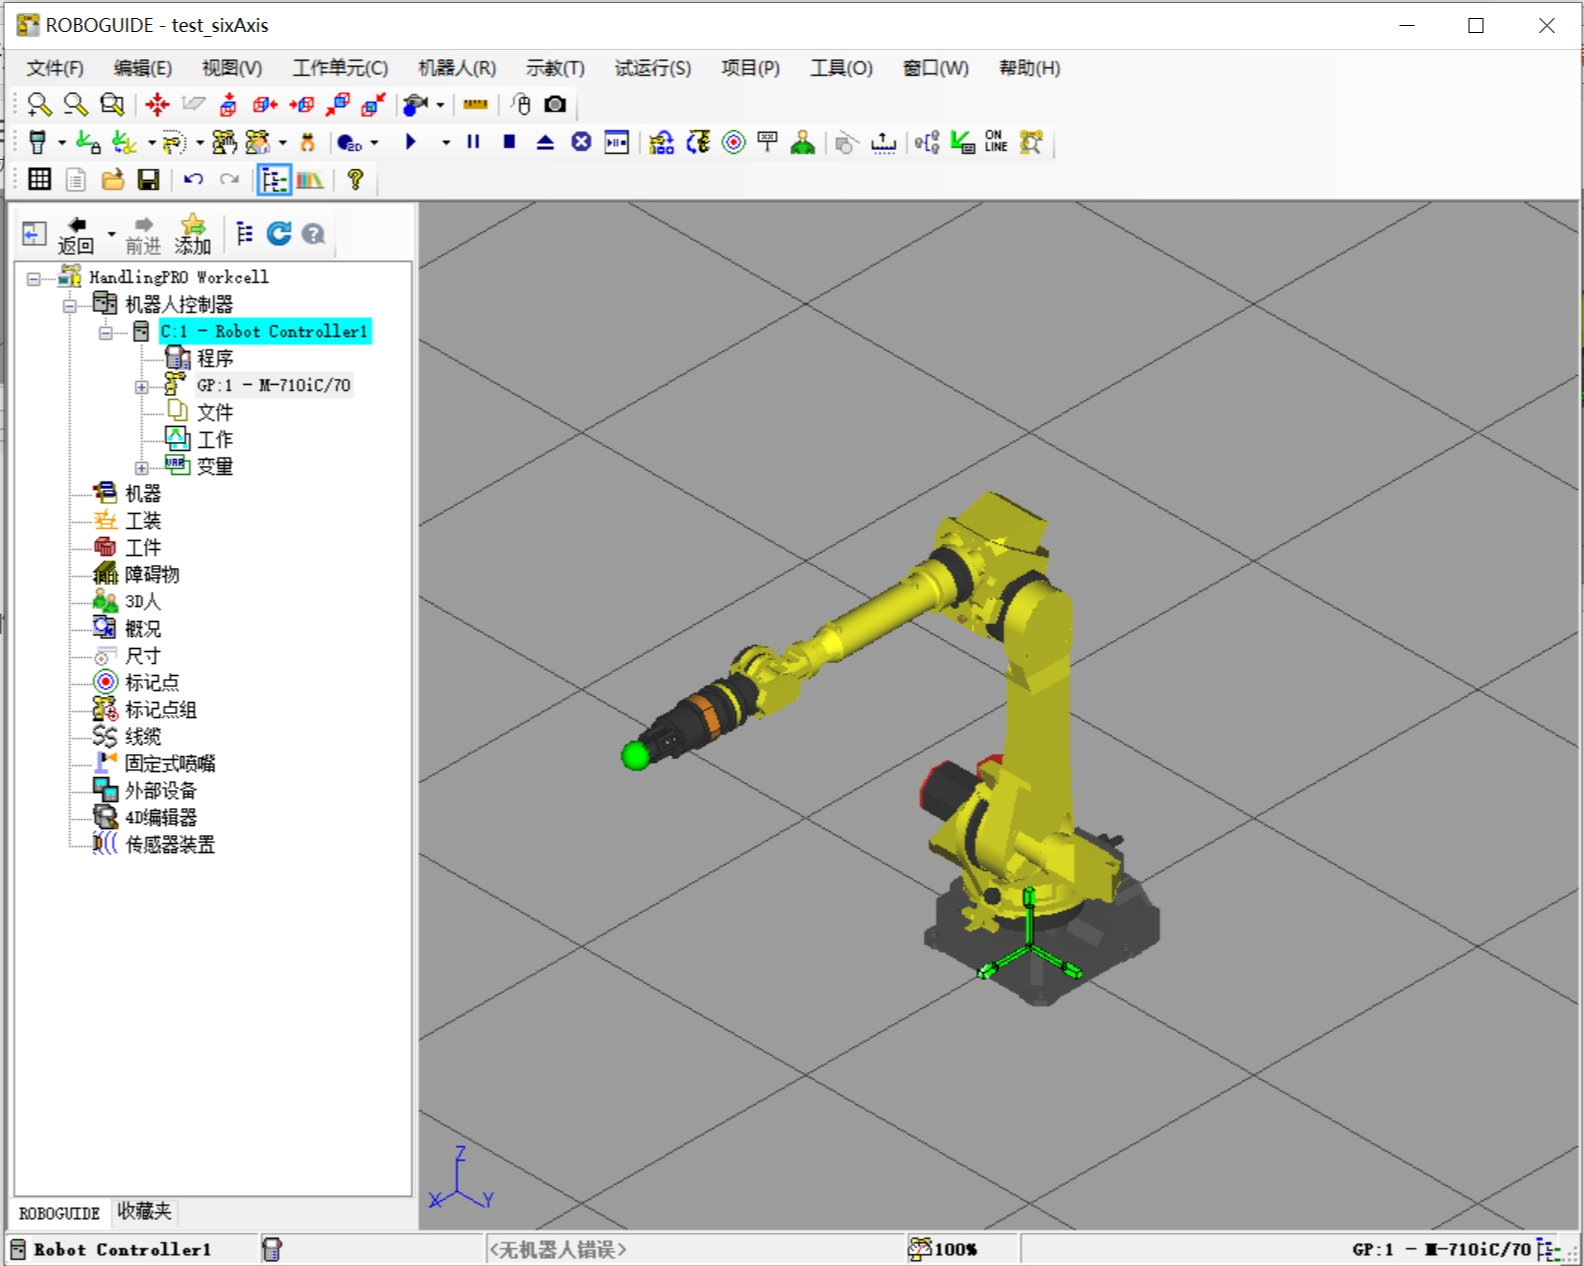Click the robot magnifier icon in toolbar
1584x1266 pixels.
pyautogui.click(x=1031, y=142)
